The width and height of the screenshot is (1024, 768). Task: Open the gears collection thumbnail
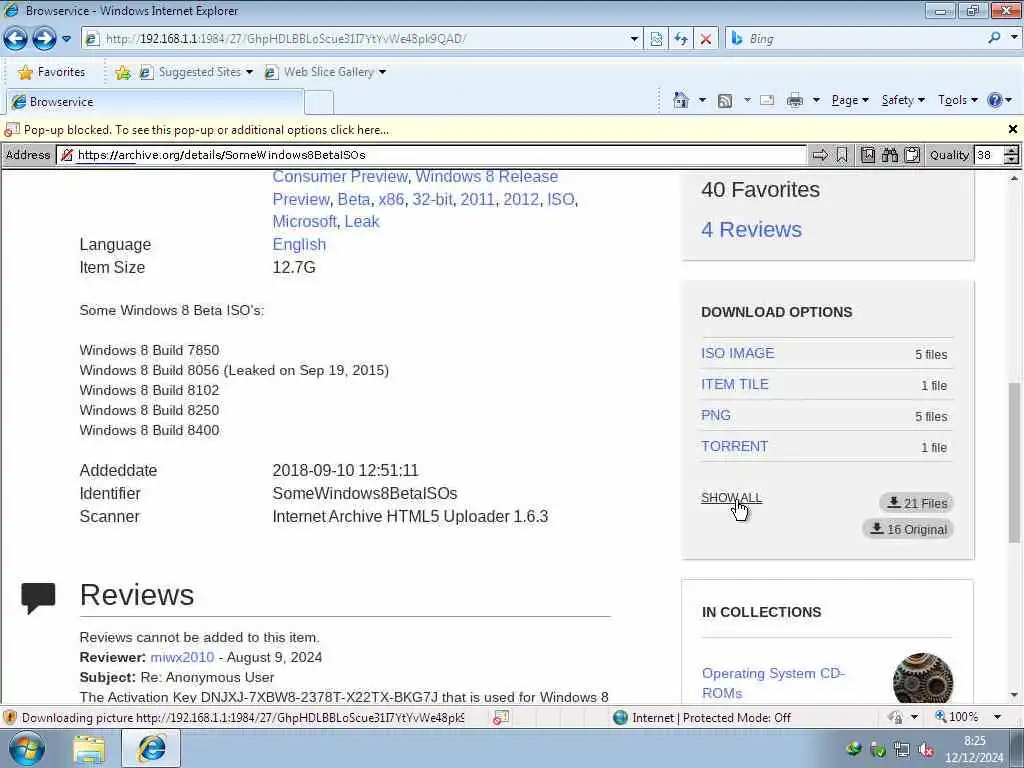(x=923, y=679)
